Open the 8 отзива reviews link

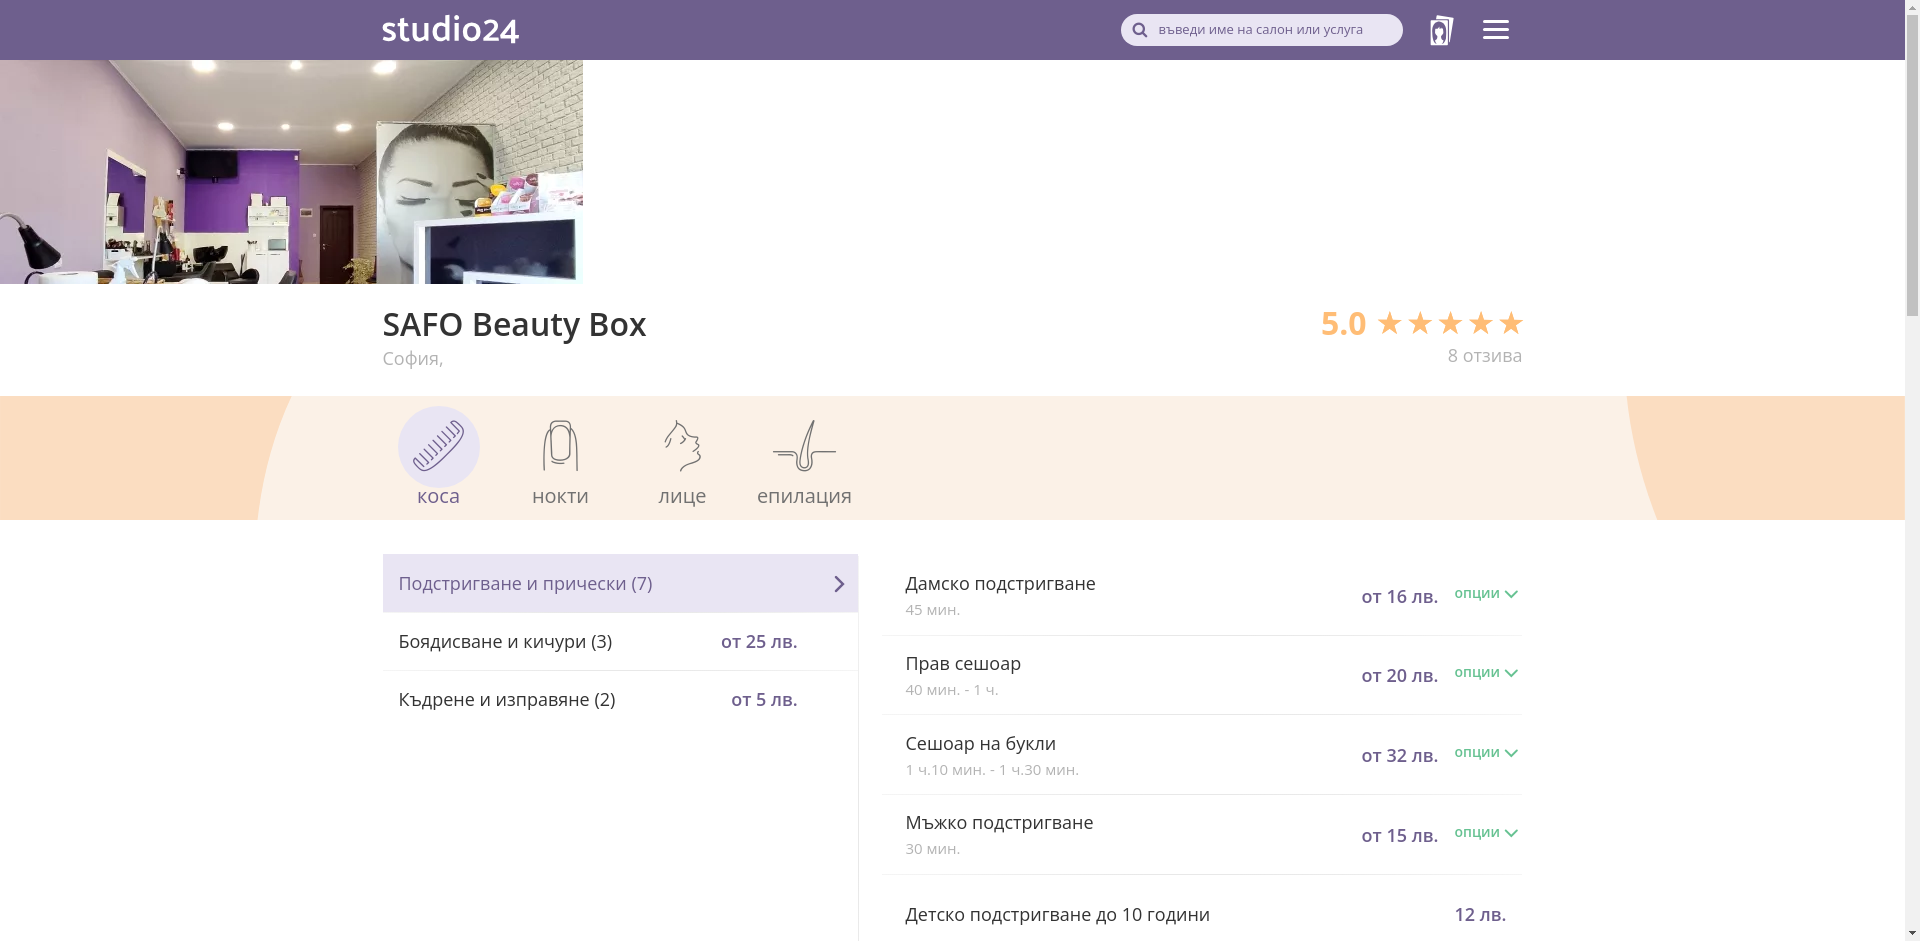tap(1484, 356)
